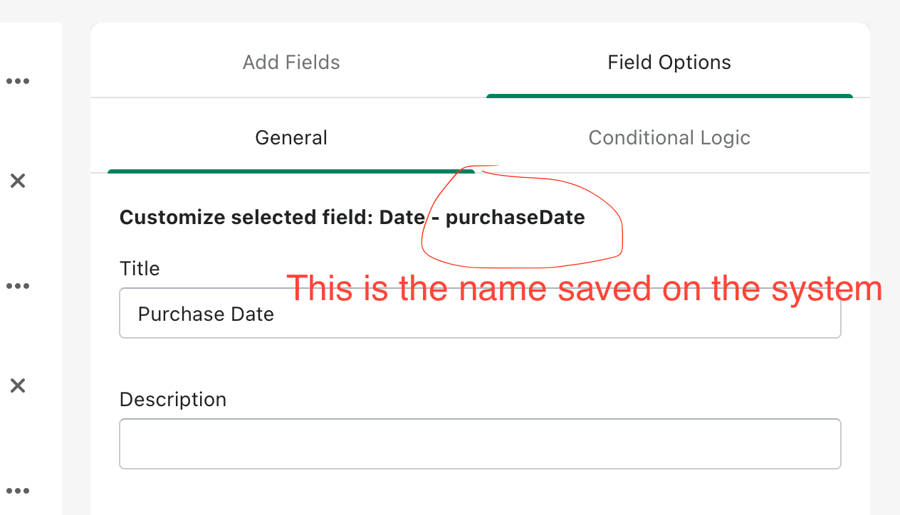900x515 pixels.
Task: Click the green underline beneath General
Action: pyautogui.click(x=291, y=171)
